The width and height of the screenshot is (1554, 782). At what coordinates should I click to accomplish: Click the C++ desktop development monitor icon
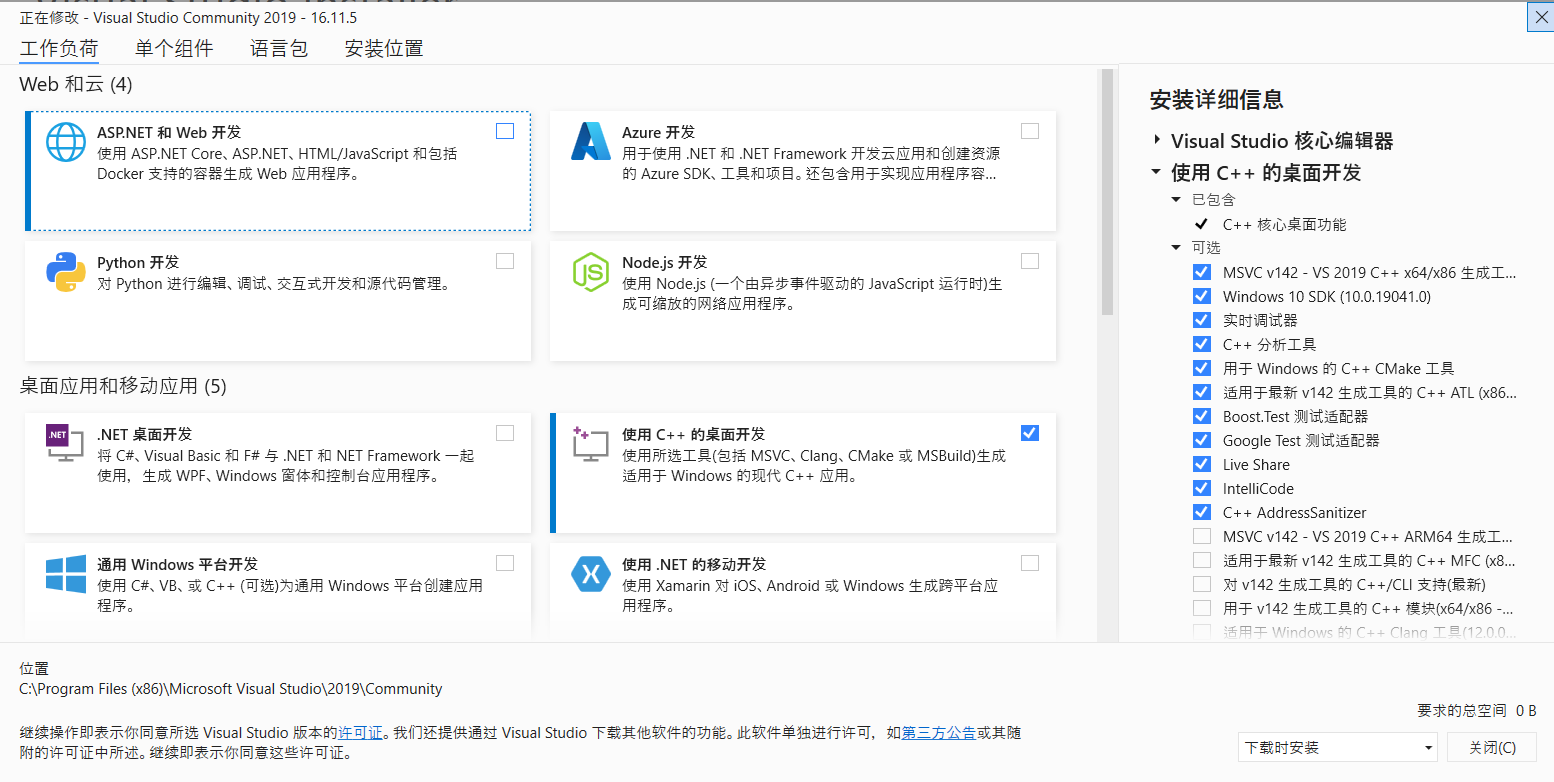click(x=591, y=443)
